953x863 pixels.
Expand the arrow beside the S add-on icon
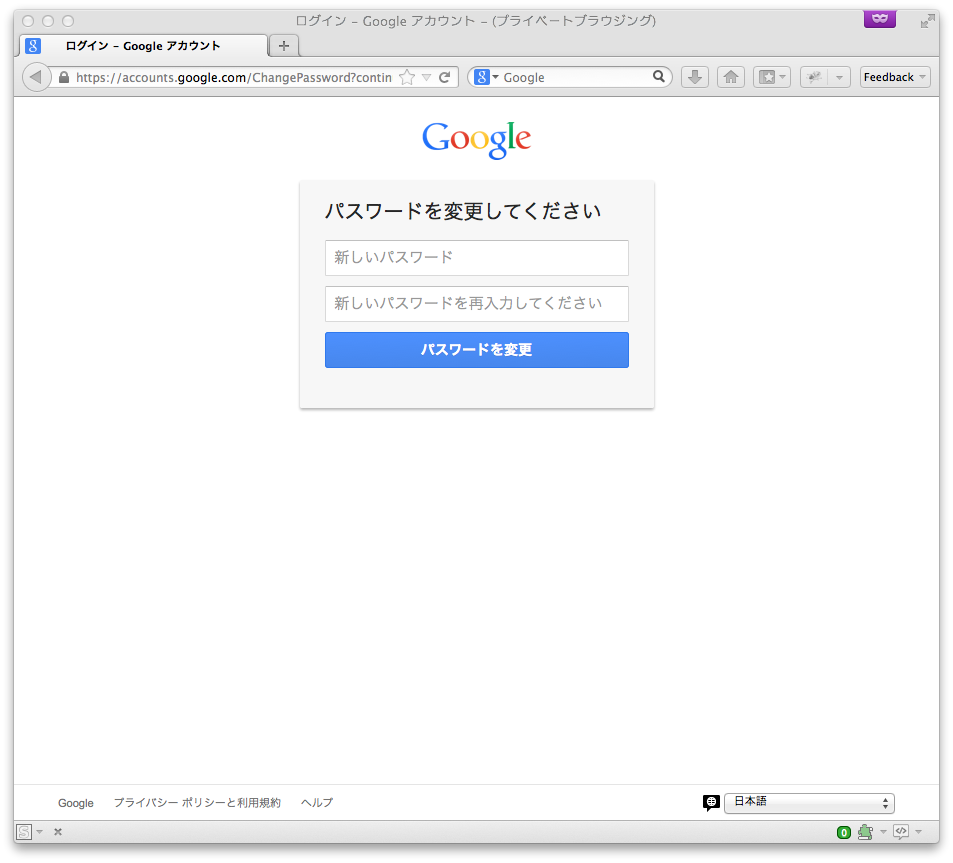pos(40,831)
